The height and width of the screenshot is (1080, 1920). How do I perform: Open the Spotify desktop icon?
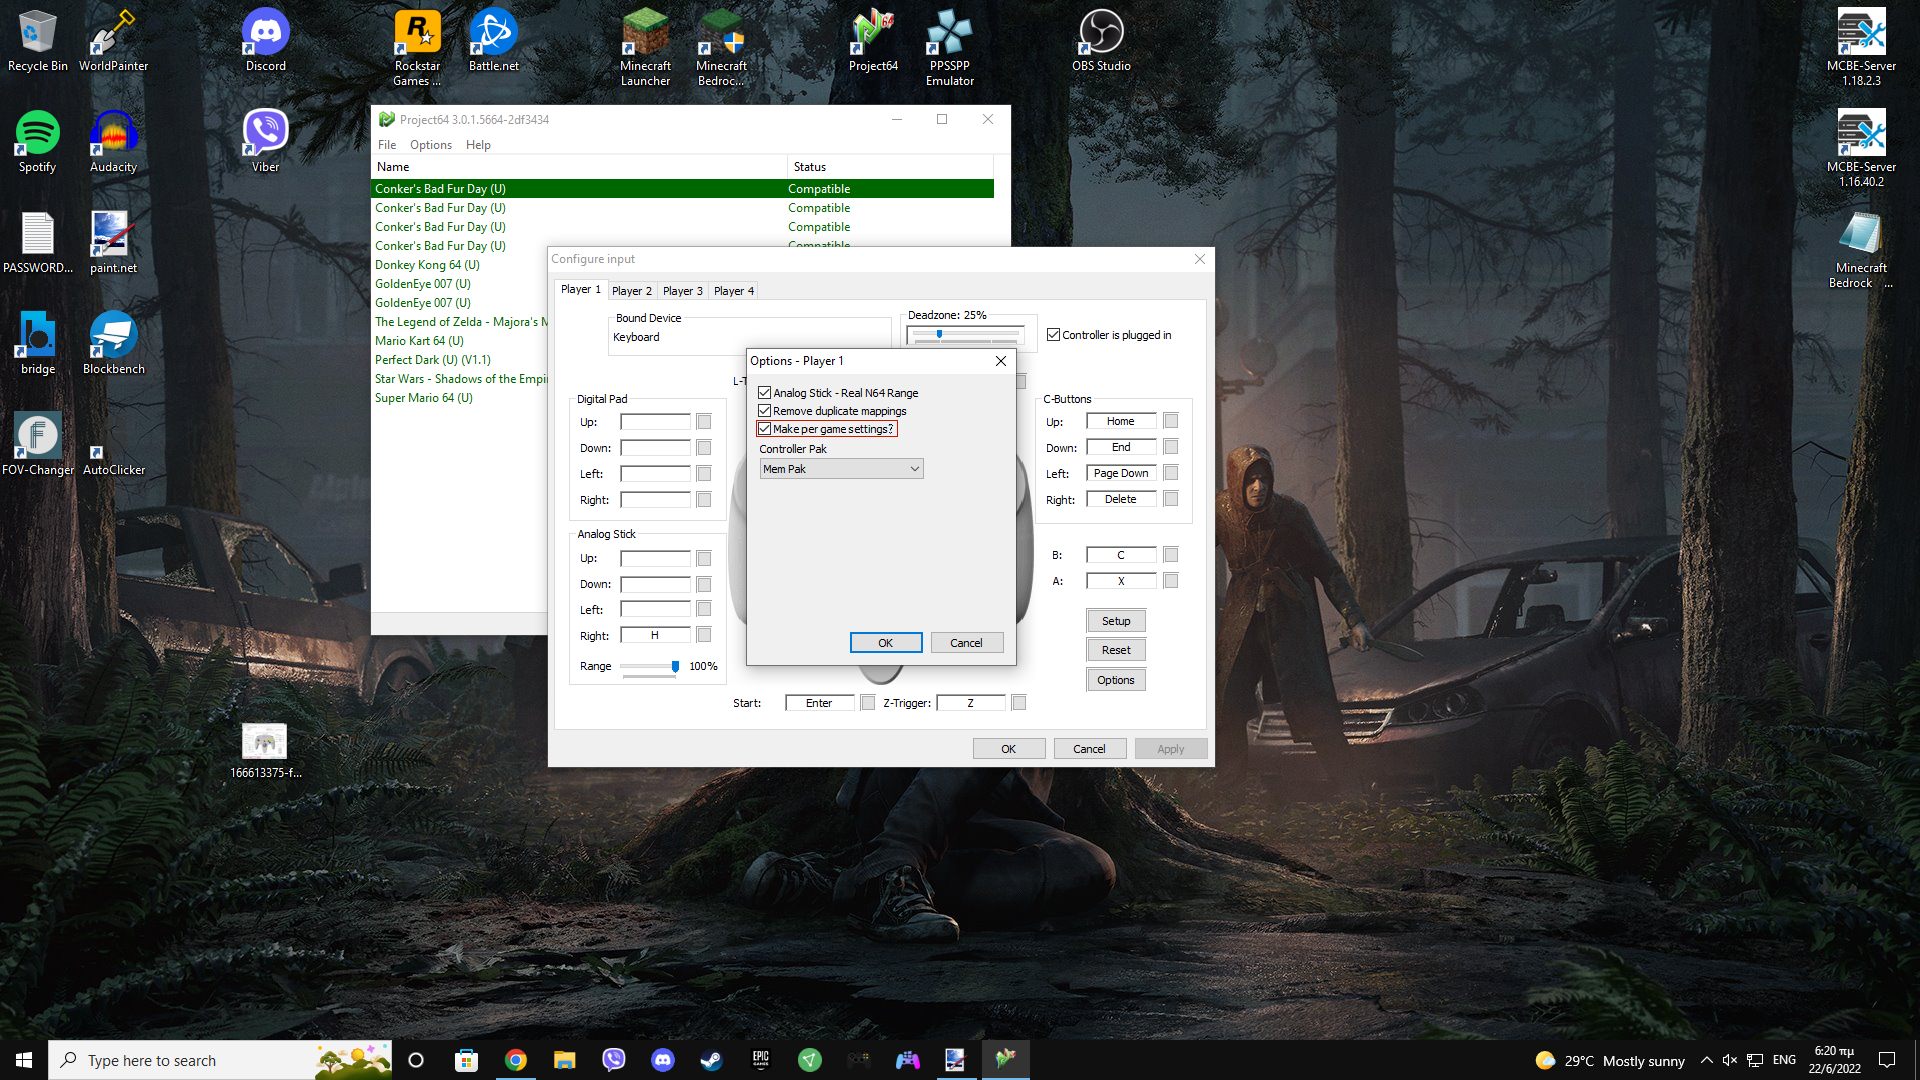click(37, 142)
